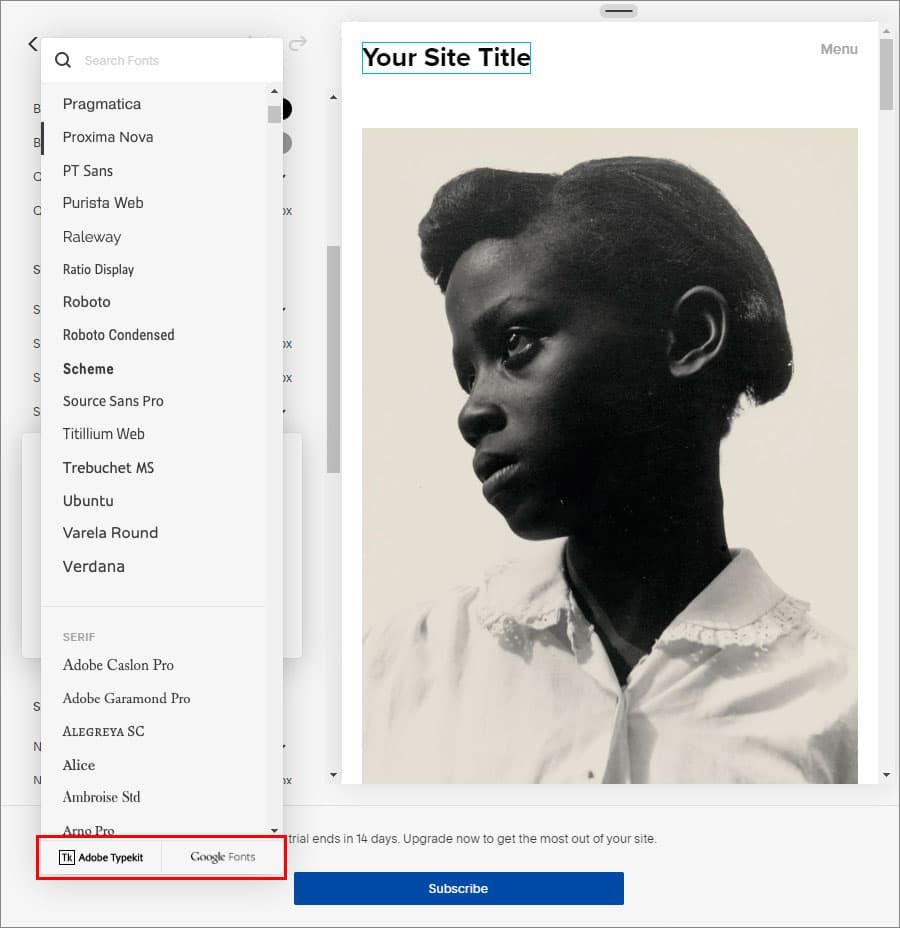This screenshot has height=928, width=900.
Task: Choose the Varela Round font
Action: 110,533
